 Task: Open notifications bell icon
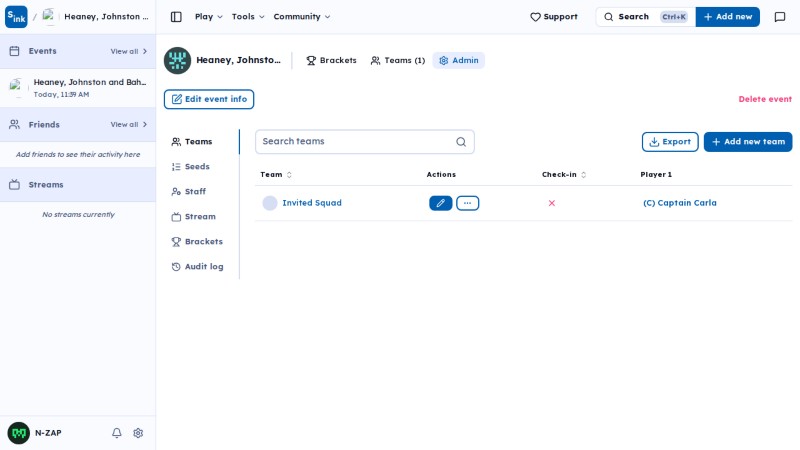tap(117, 433)
